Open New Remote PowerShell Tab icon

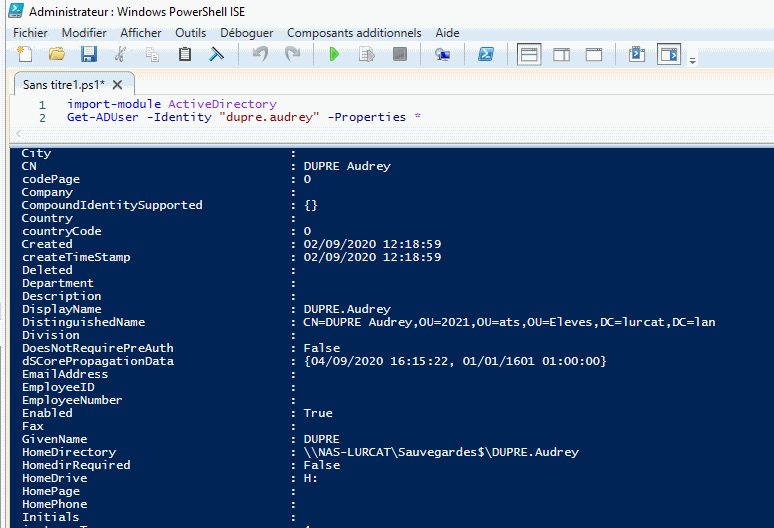(442, 54)
